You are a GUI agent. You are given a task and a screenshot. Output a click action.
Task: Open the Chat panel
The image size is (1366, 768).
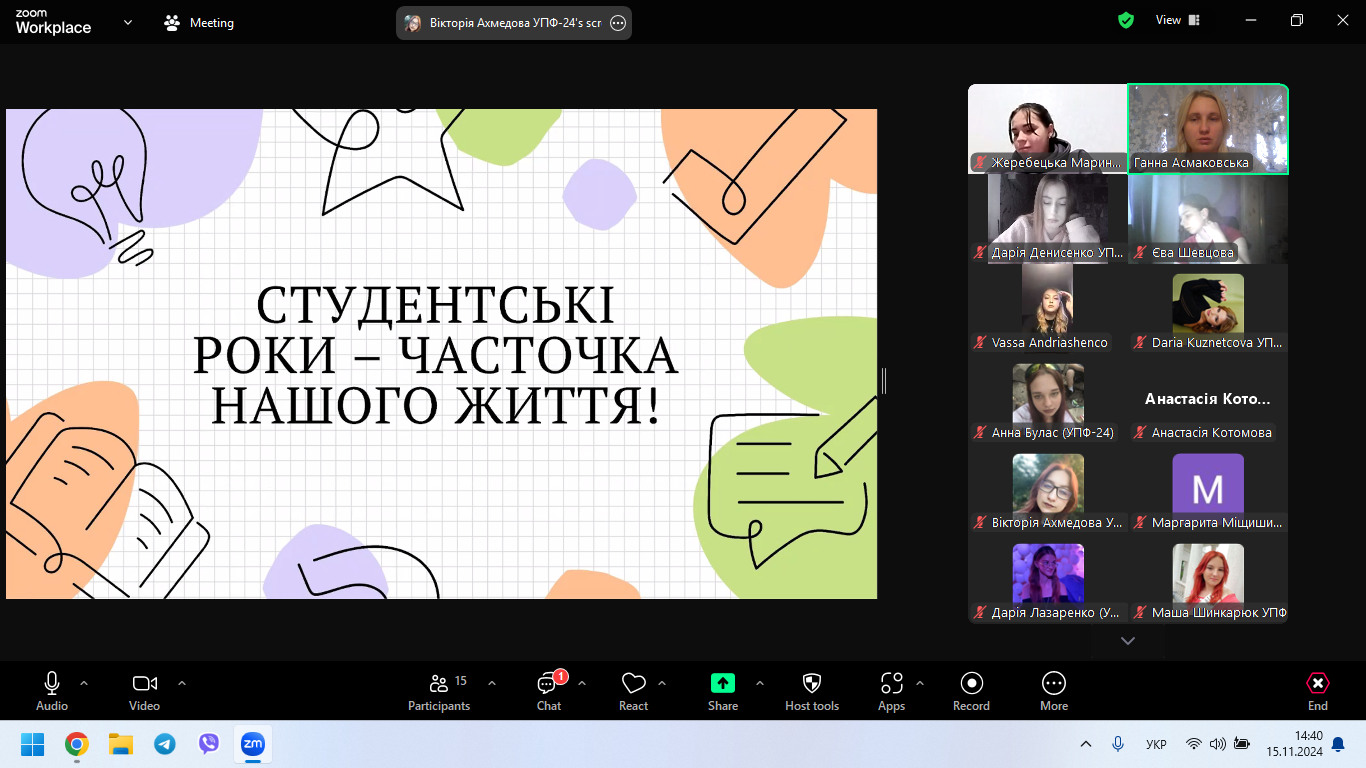(x=548, y=691)
